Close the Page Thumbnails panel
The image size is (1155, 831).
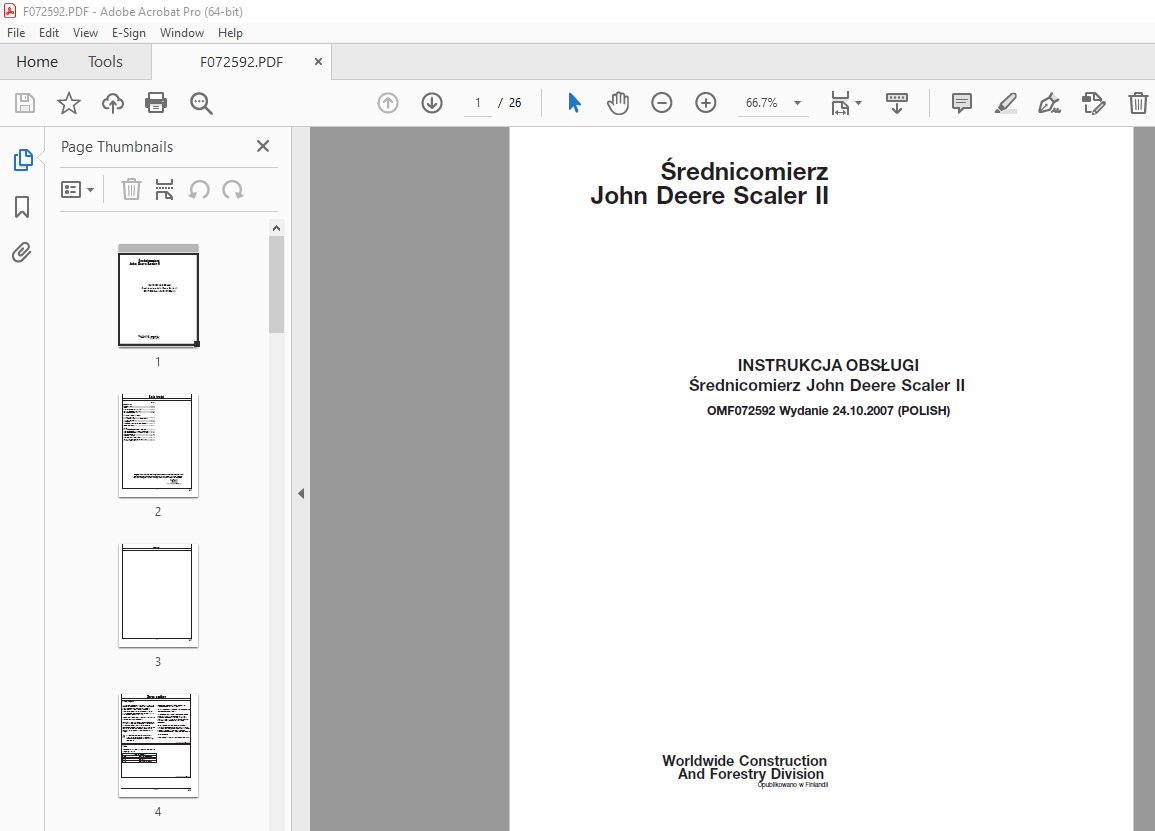[263, 146]
